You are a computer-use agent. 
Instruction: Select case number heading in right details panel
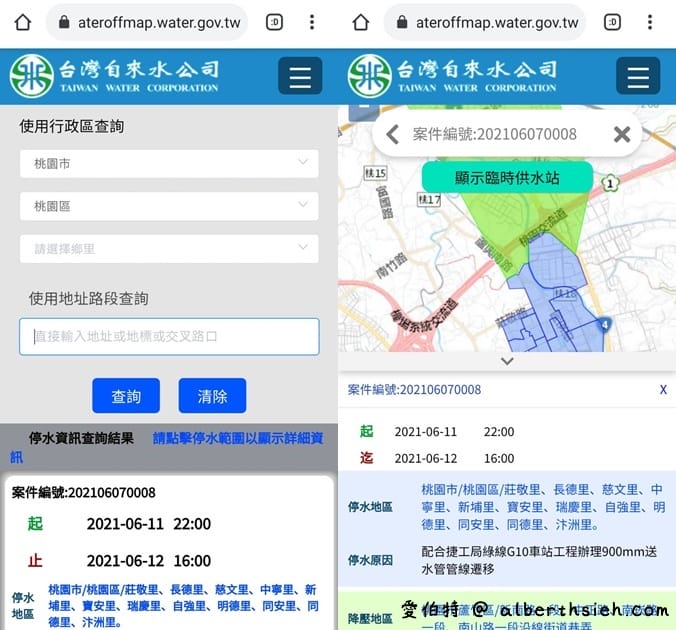(414, 390)
